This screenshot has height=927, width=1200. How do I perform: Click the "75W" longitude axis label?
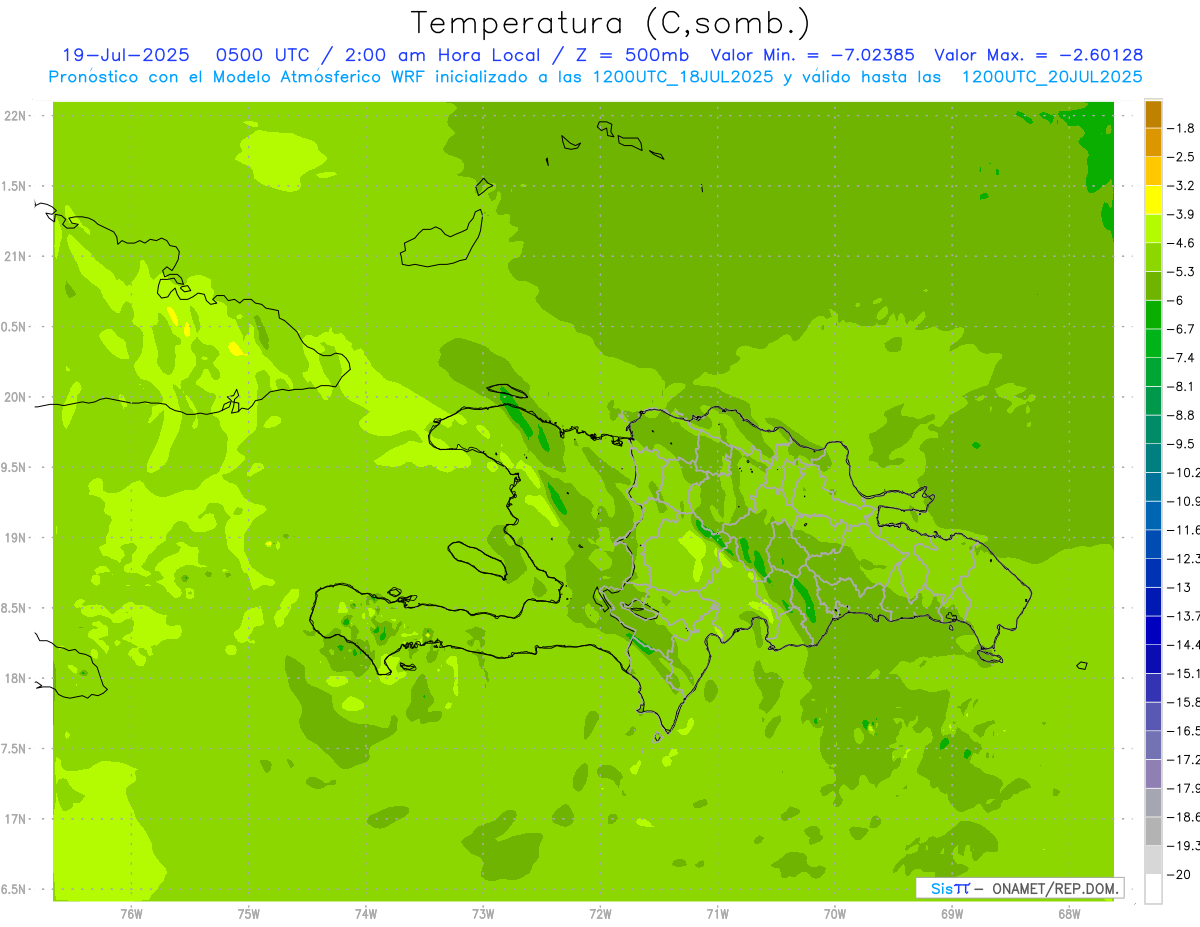(x=249, y=914)
